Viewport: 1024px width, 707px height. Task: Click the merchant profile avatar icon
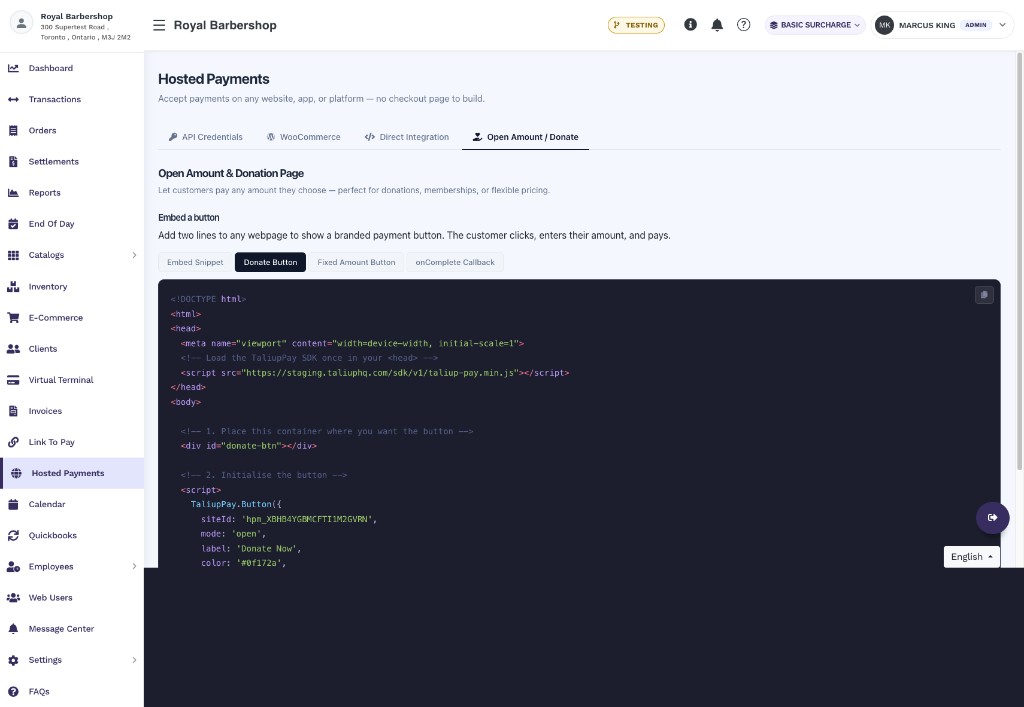21,24
